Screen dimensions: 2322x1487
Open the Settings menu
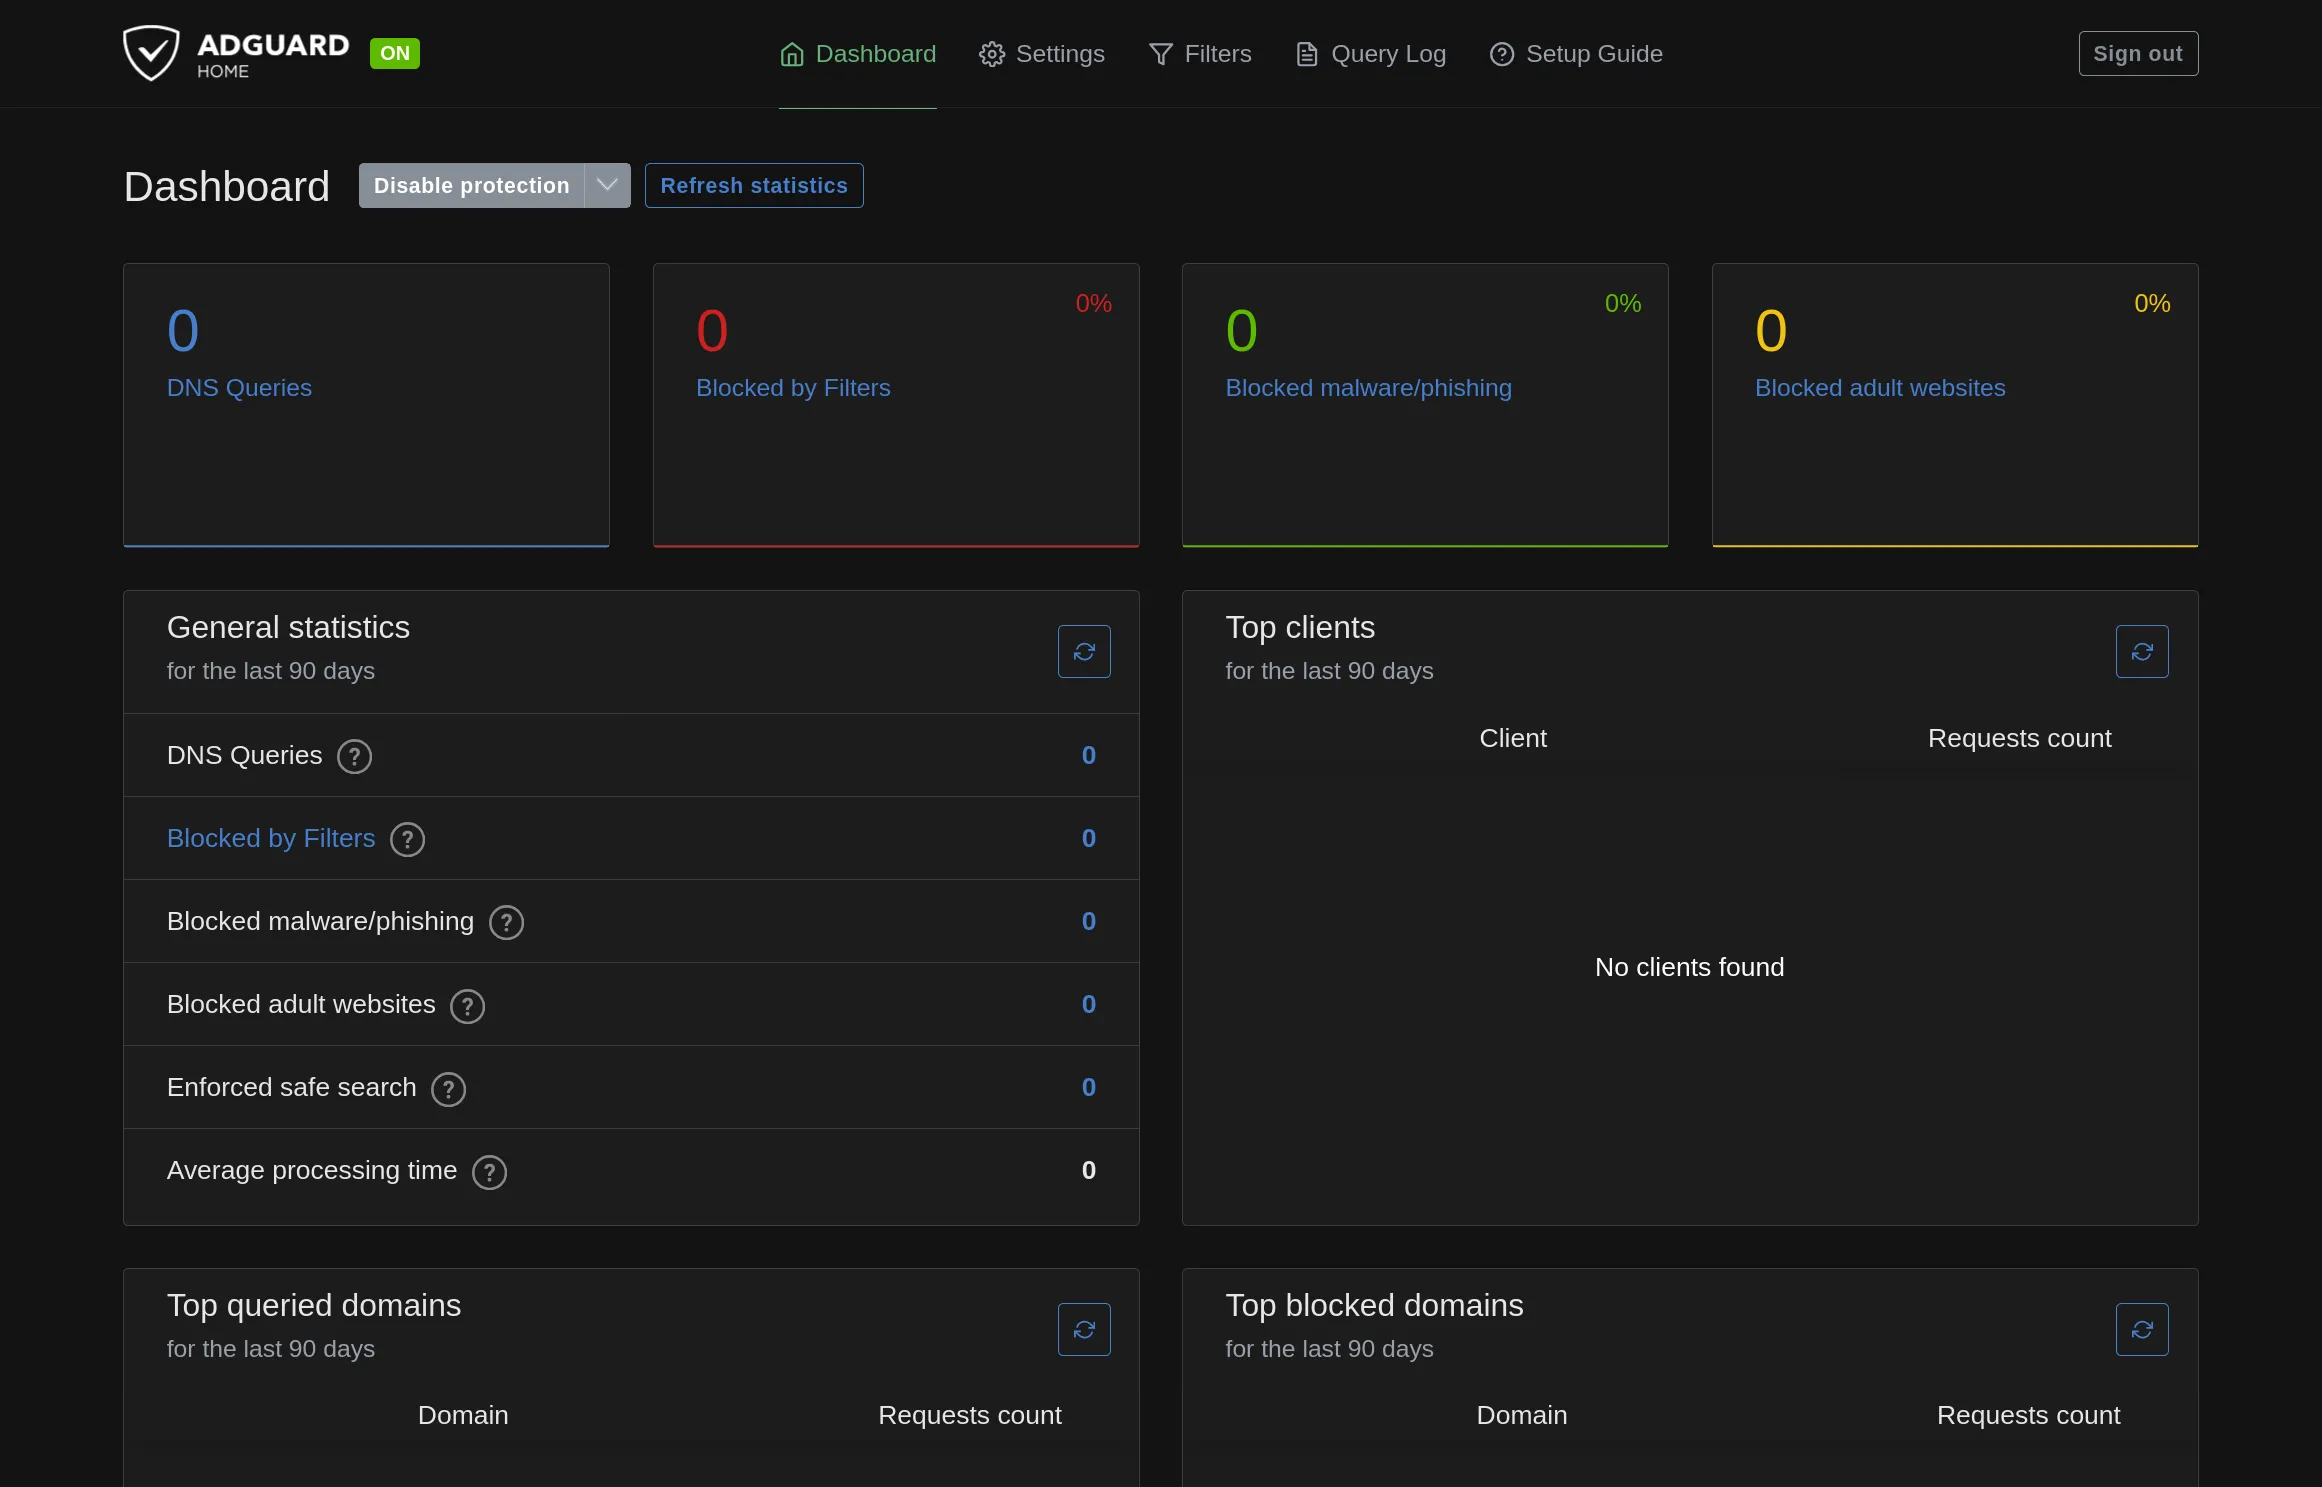point(1041,54)
